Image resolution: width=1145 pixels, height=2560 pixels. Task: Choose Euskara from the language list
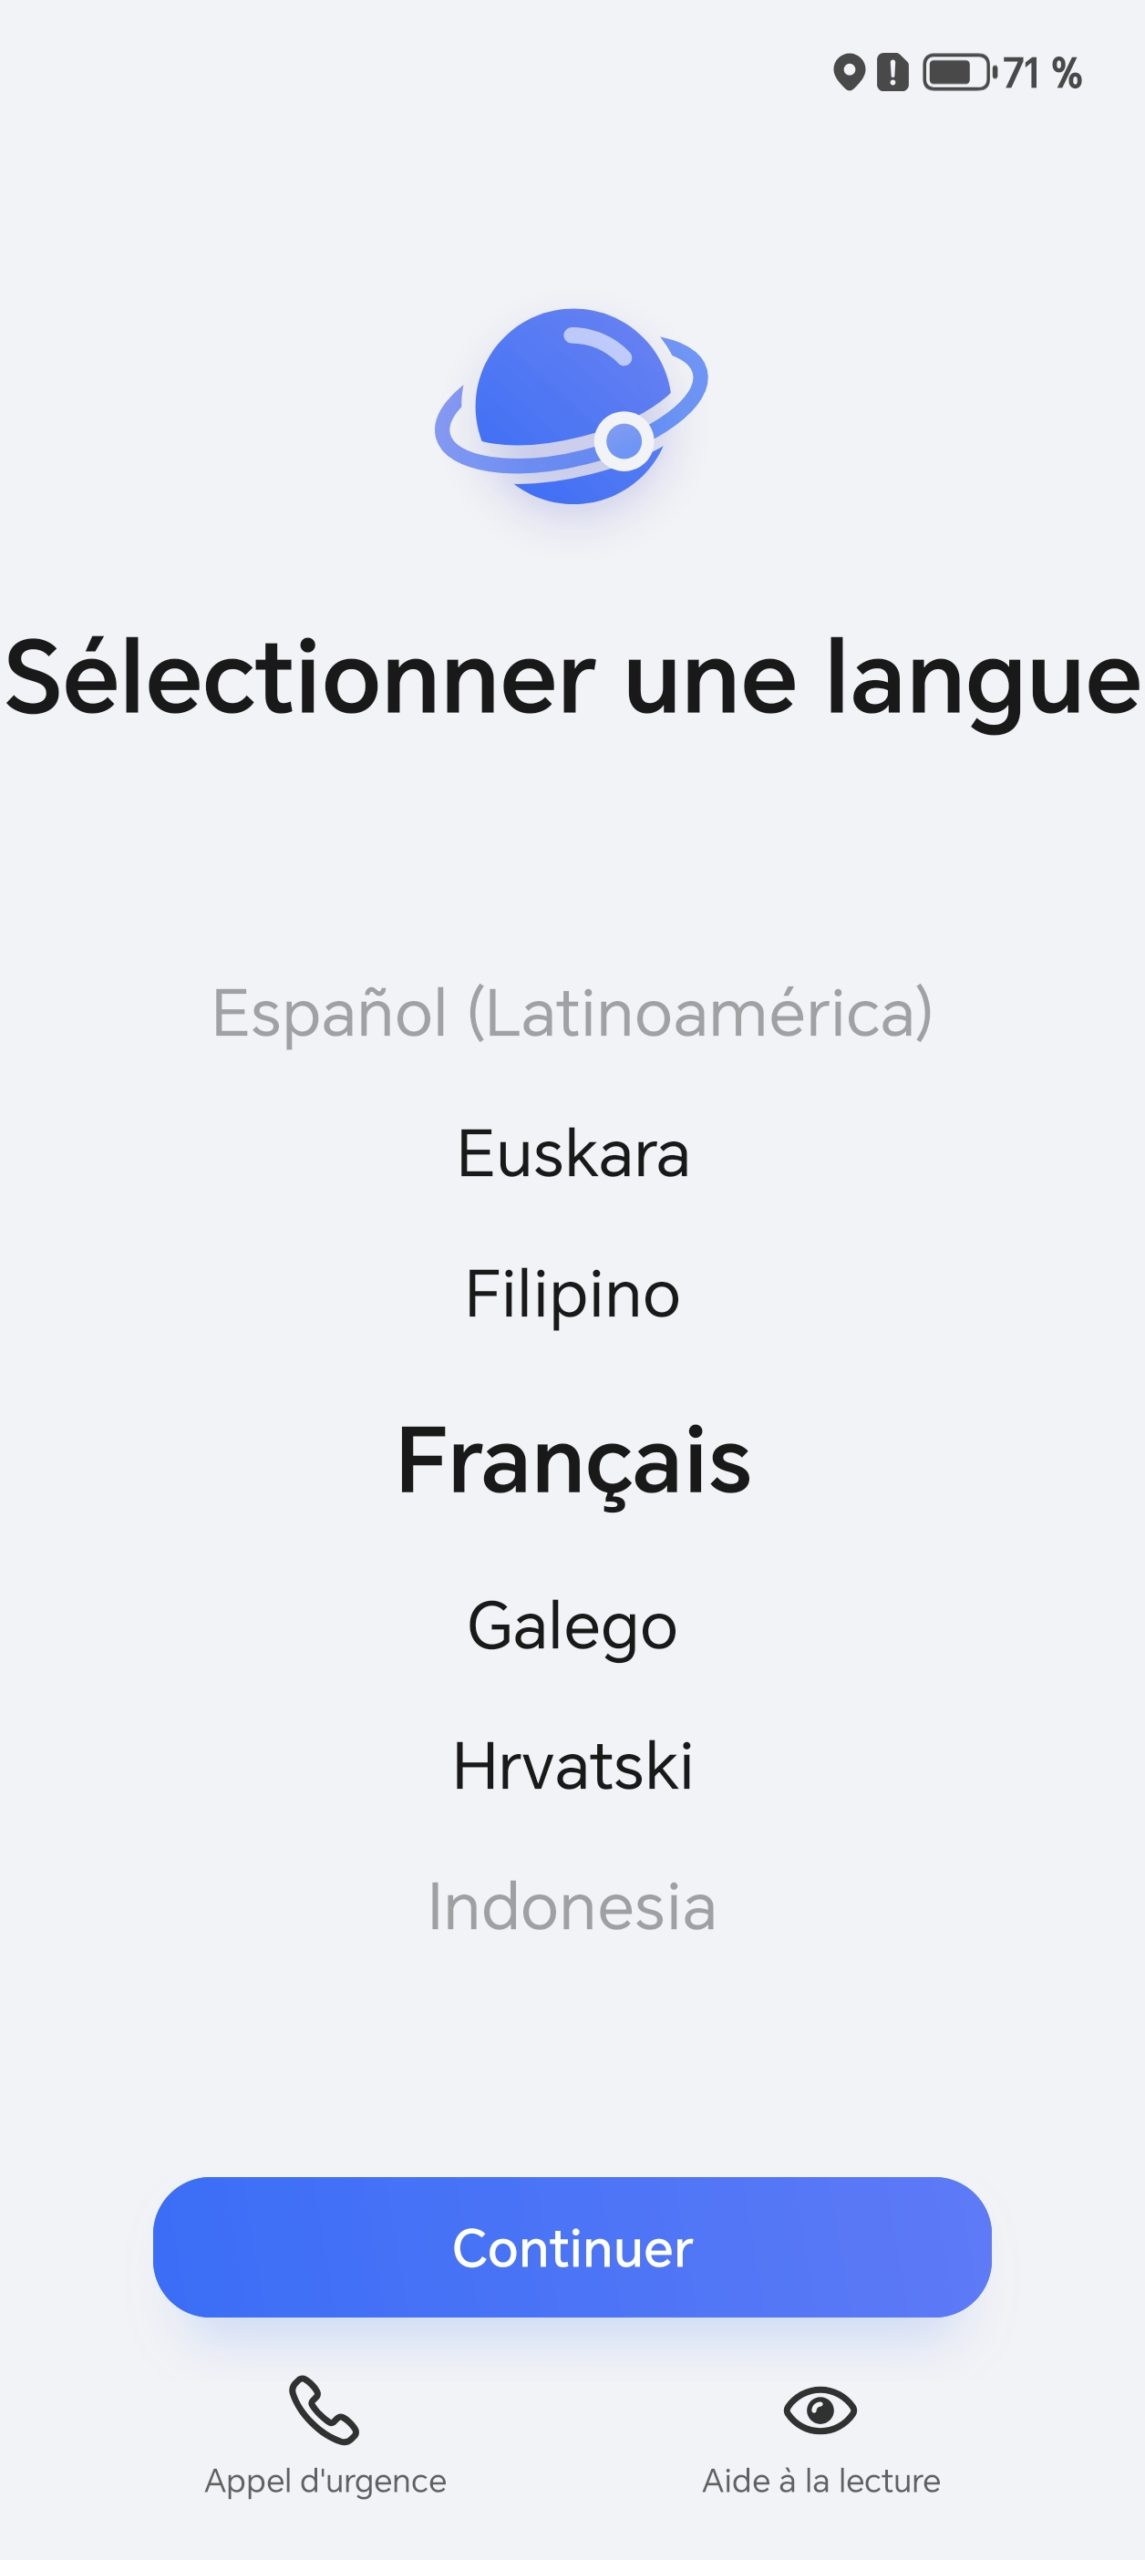tap(572, 1154)
